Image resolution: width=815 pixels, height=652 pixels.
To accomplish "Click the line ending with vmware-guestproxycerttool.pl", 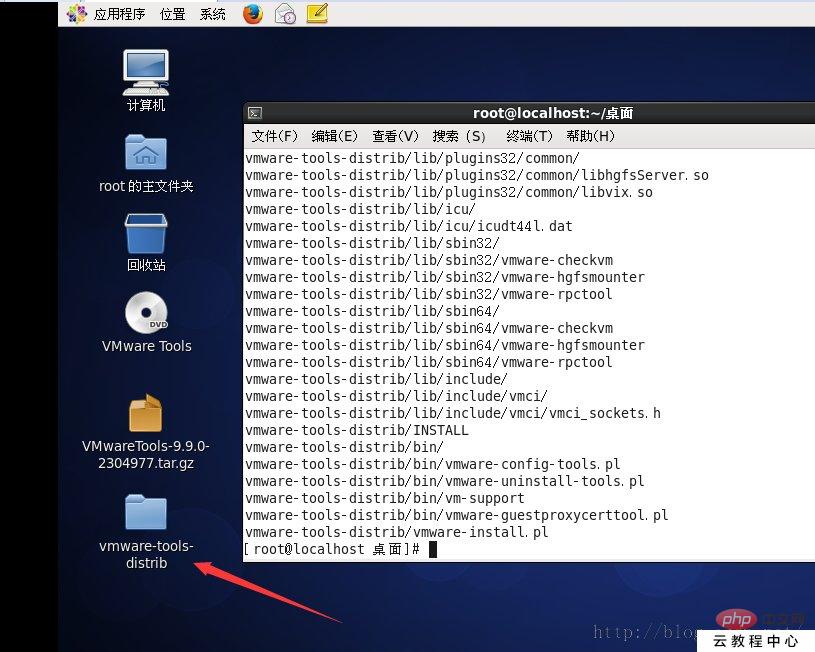I will click(456, 515).
